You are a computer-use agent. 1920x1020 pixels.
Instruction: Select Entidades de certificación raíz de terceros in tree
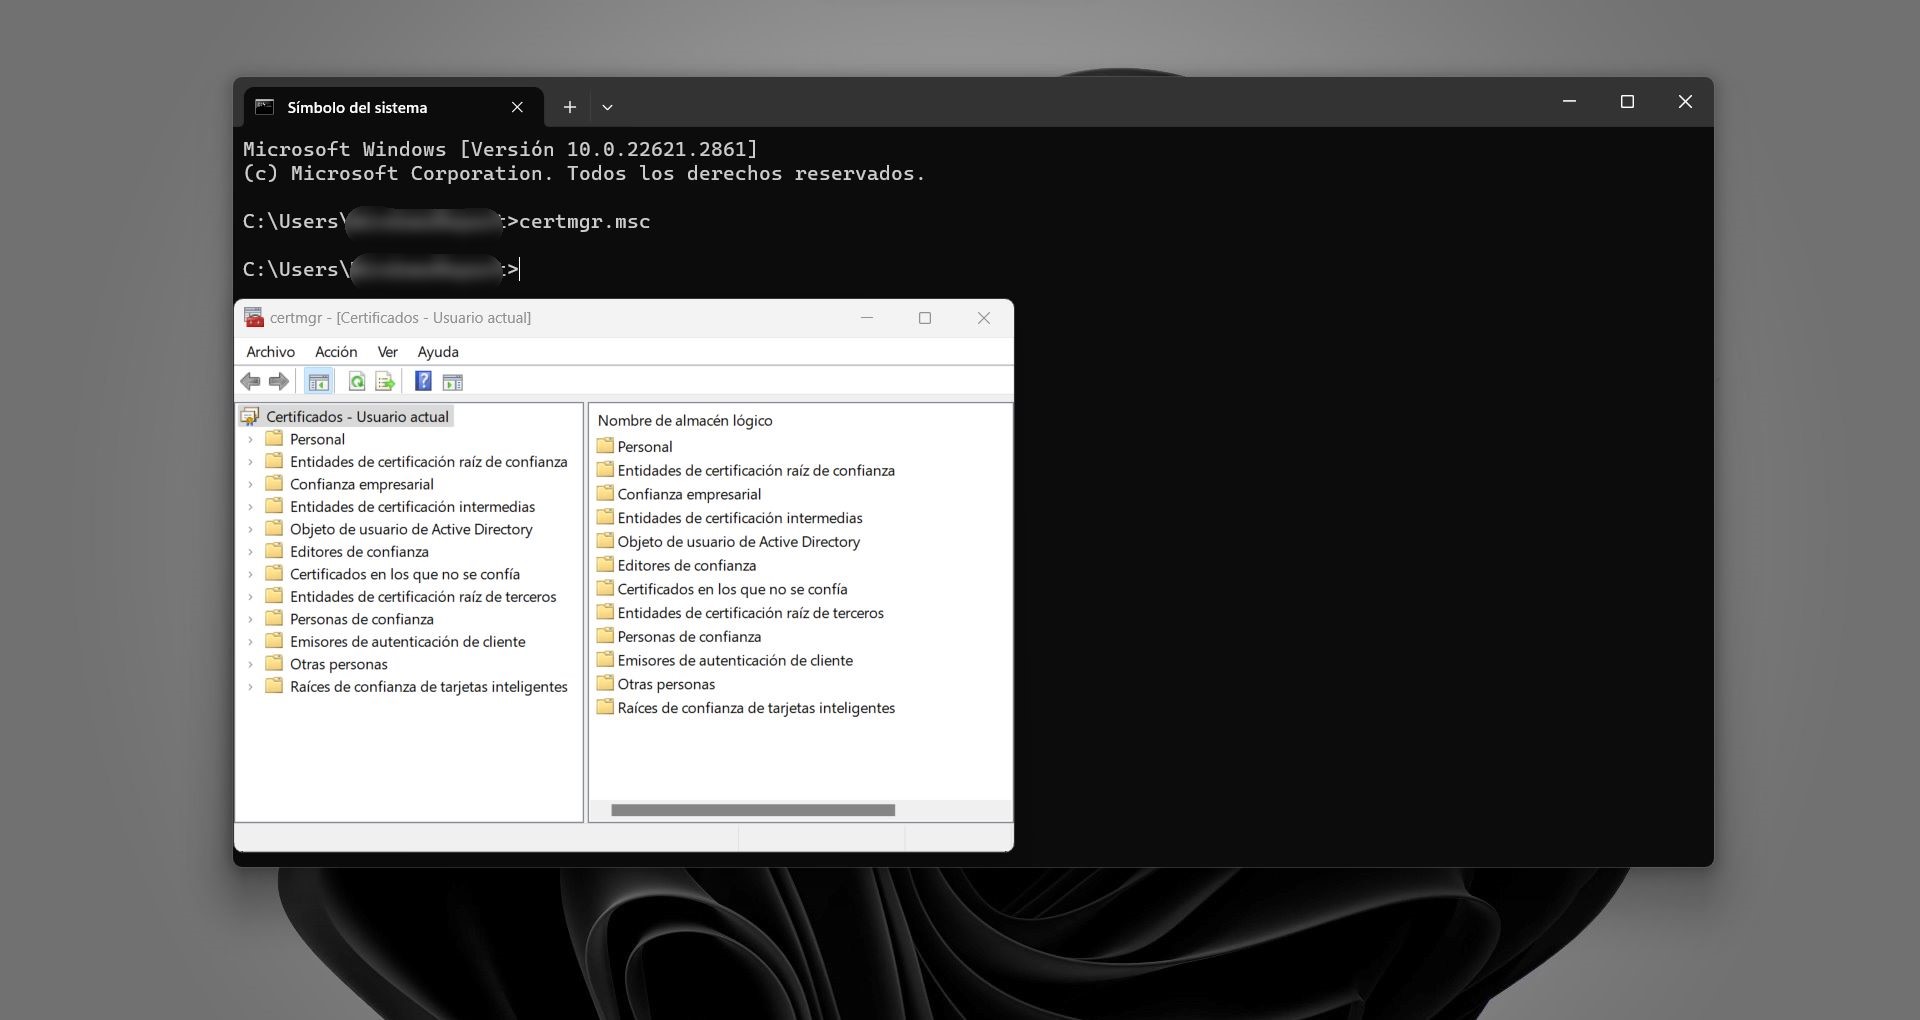(423, 596)
